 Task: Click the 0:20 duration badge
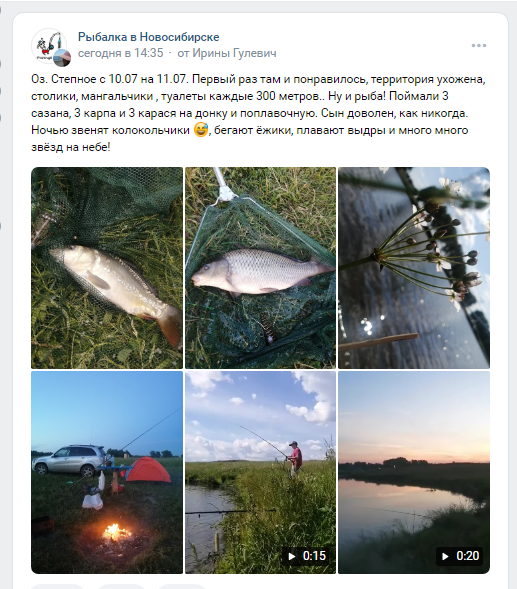coord(459,556)
